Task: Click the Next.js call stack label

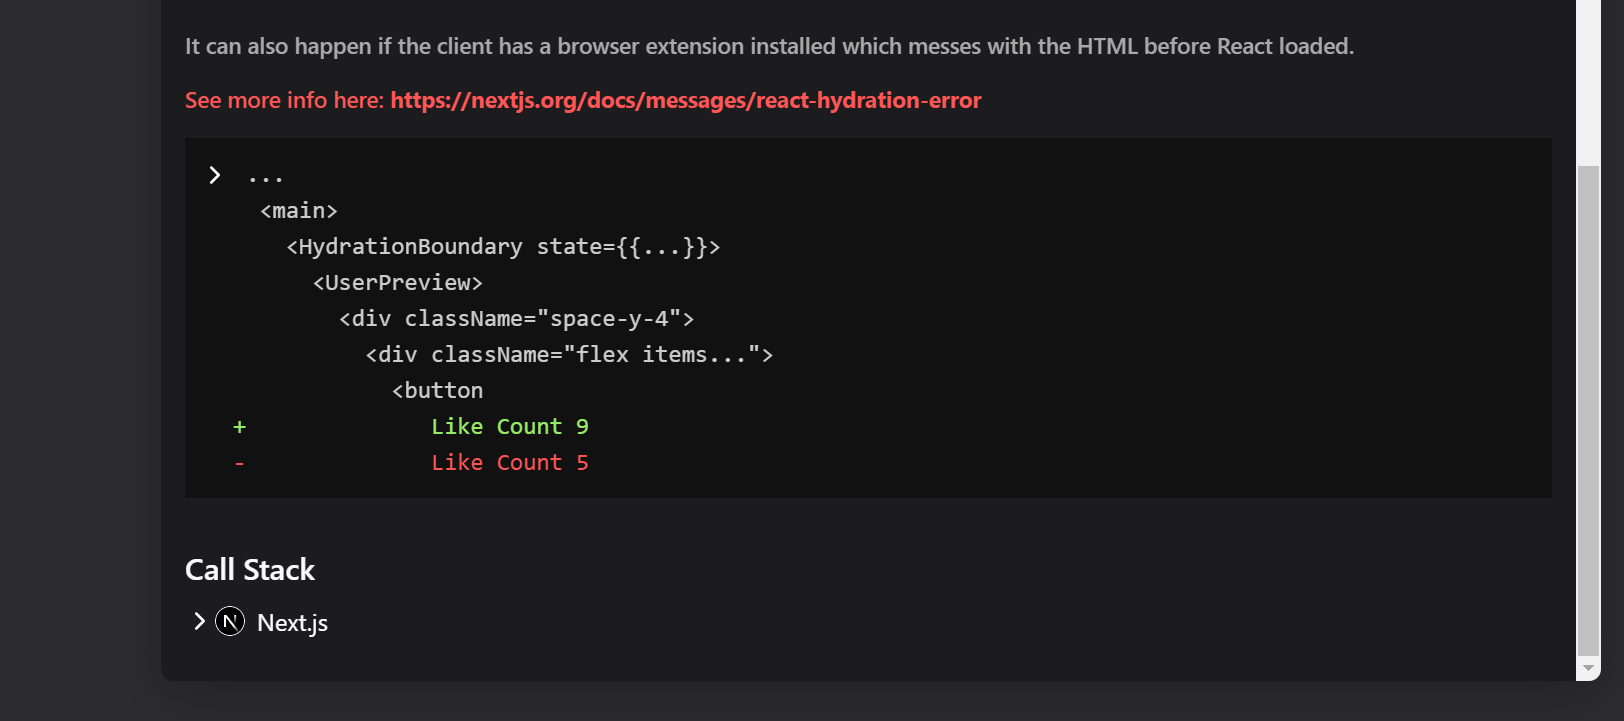Action: 293,623
